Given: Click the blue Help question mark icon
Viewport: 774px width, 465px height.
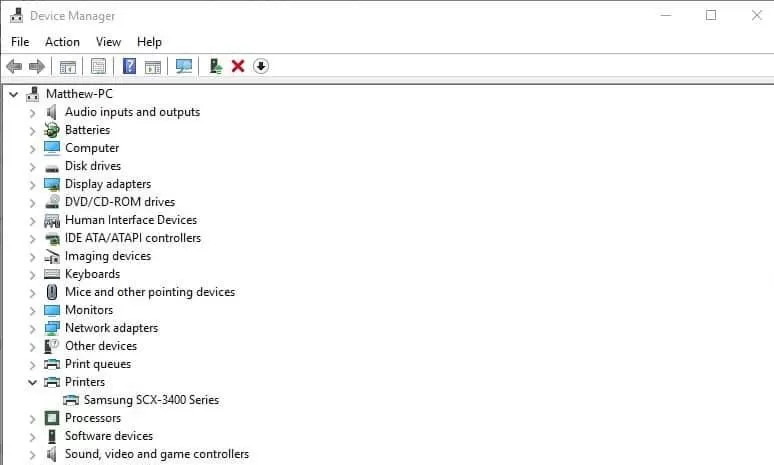Looking at the screenshot, I should [x=129, y=66].
